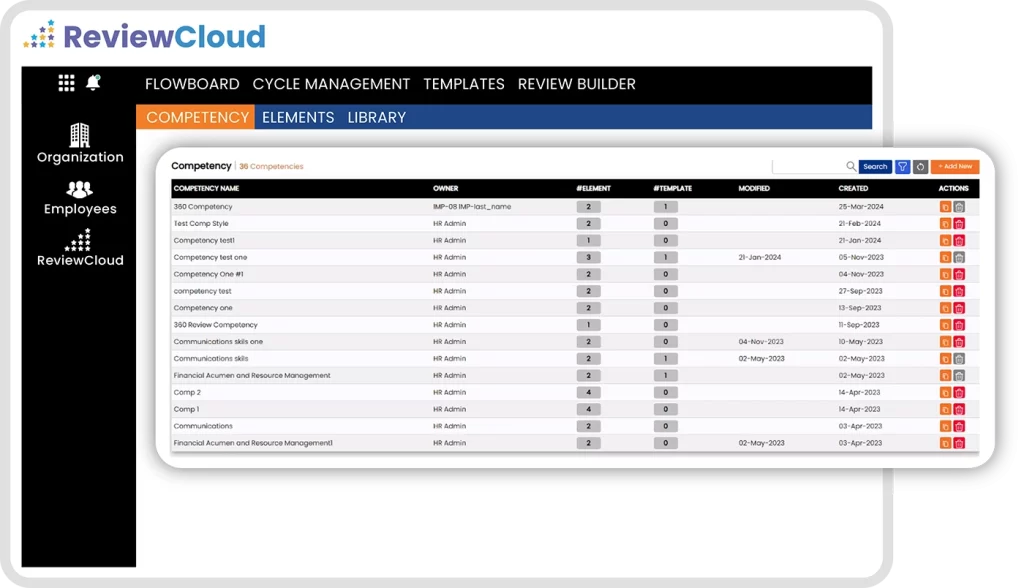Delete the Competency One #1 row

tap(959, 274)
